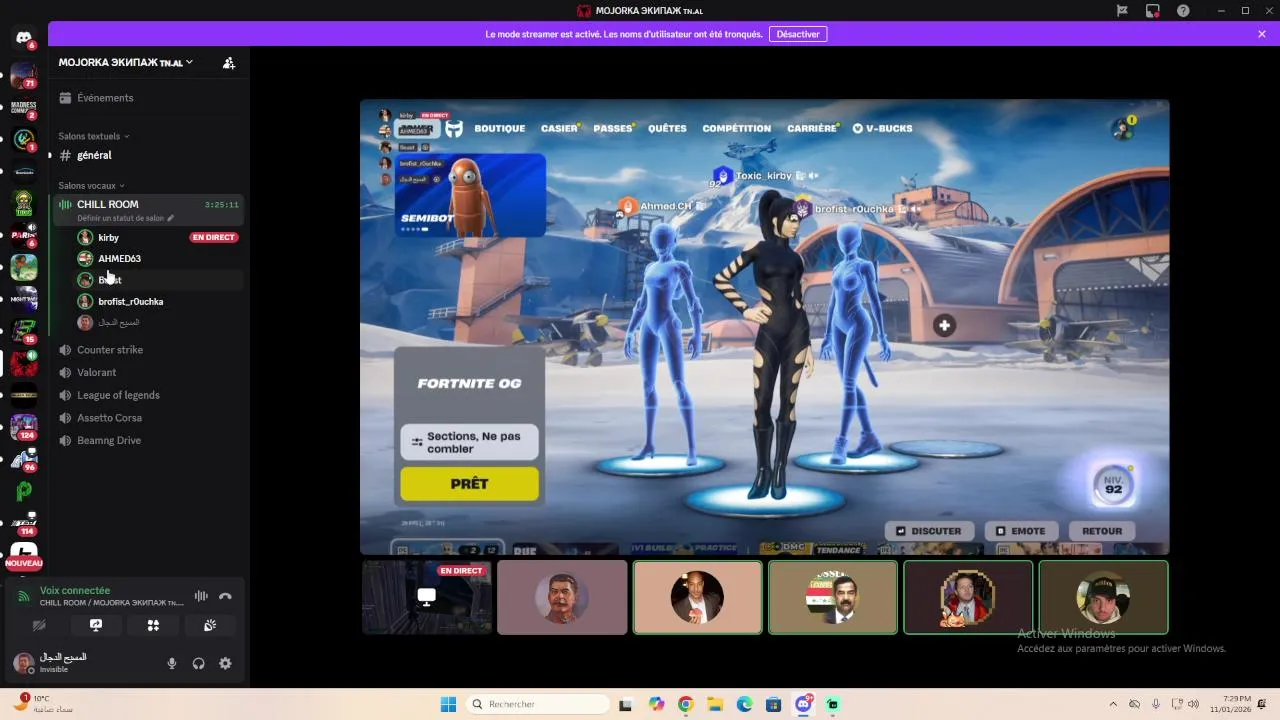Click Définir un statut de salon link
The width and height of the screenshot is (1280, 720).
120,218
